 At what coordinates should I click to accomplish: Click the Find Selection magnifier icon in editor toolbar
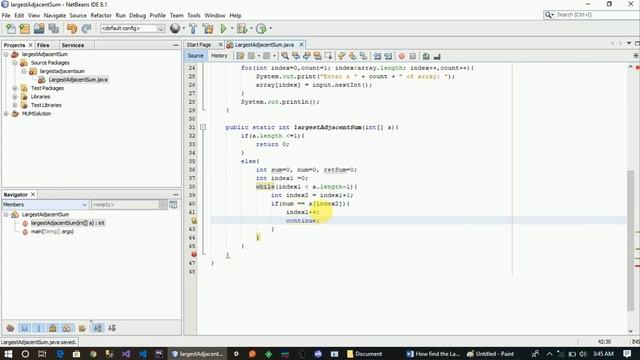point(285,56)
